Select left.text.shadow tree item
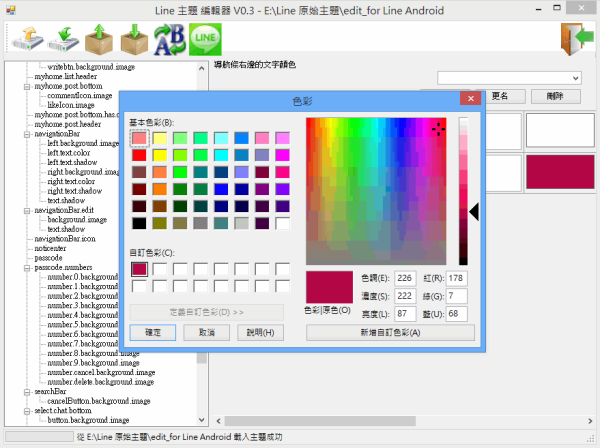The image size is (600, 448). pos(72,162)
